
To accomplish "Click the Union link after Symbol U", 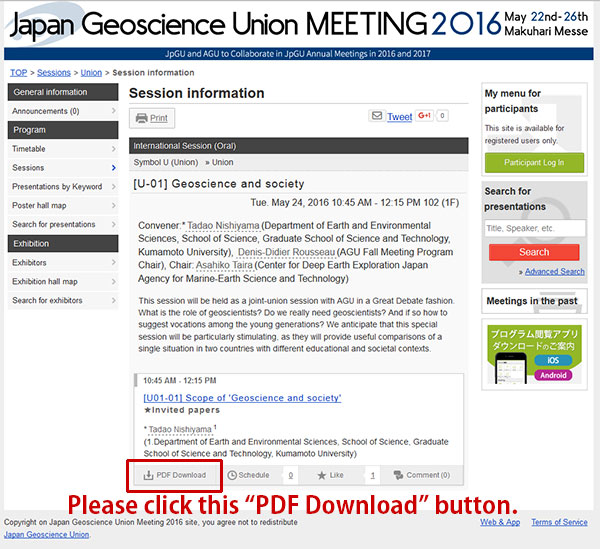I will [222, 162].
